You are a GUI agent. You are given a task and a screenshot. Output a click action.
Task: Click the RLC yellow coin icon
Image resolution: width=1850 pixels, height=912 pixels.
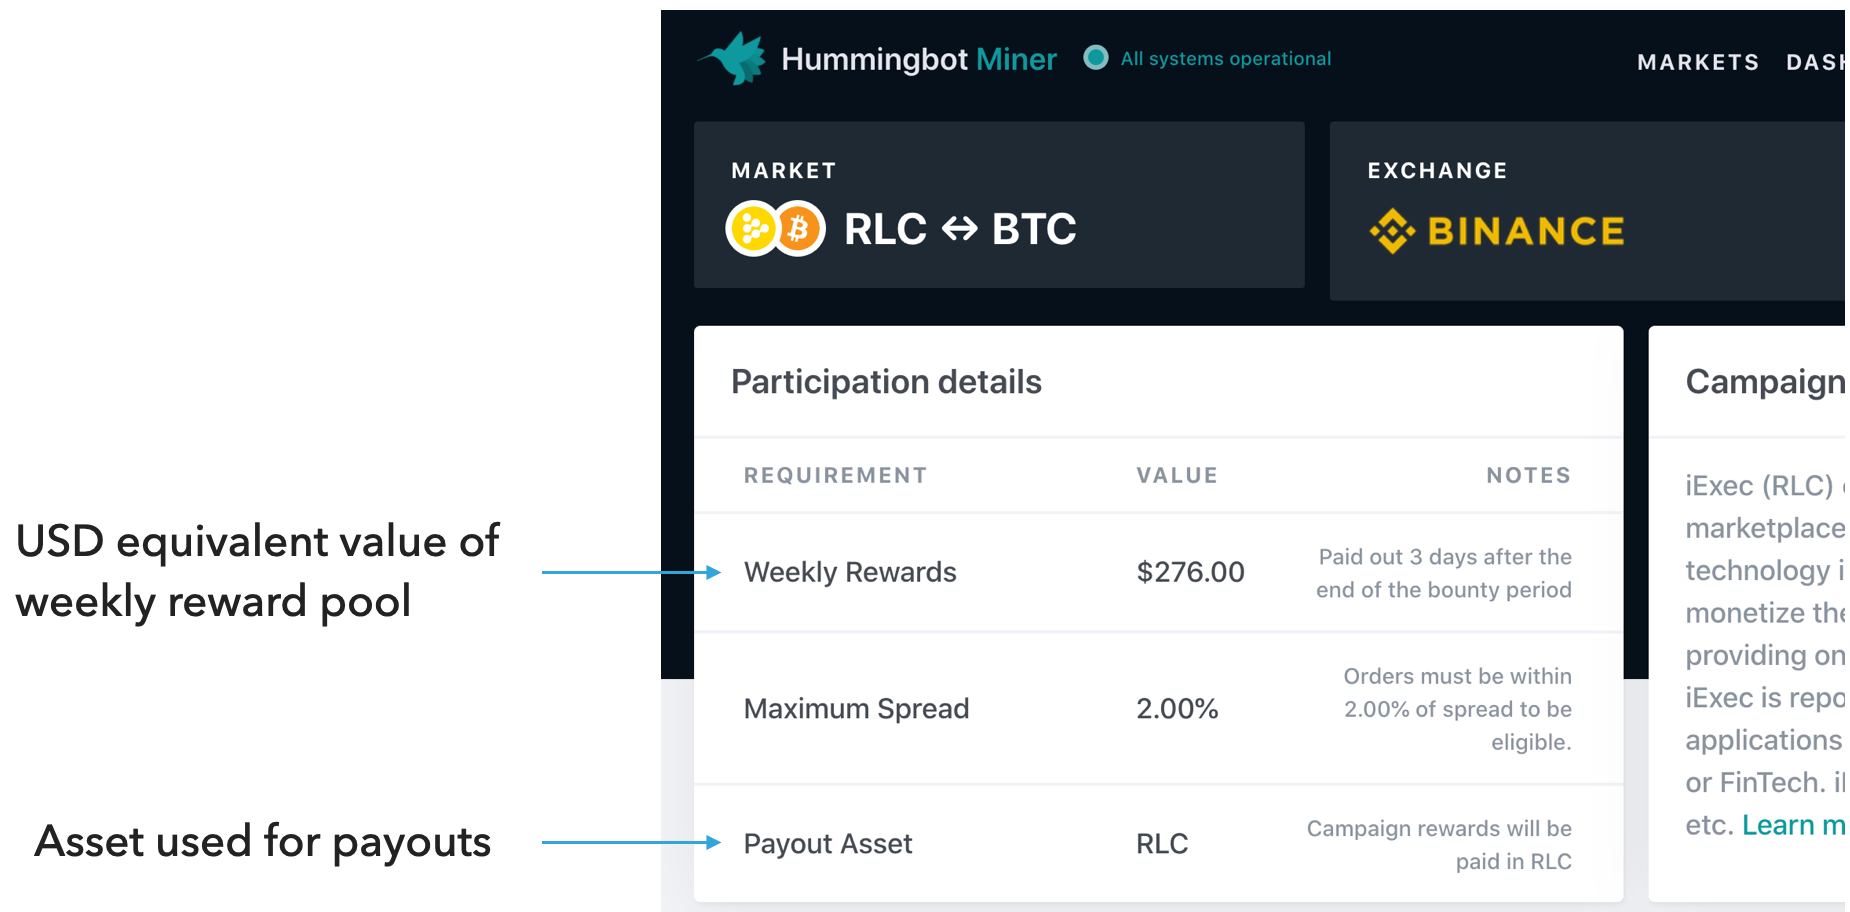tap(753, 229)
